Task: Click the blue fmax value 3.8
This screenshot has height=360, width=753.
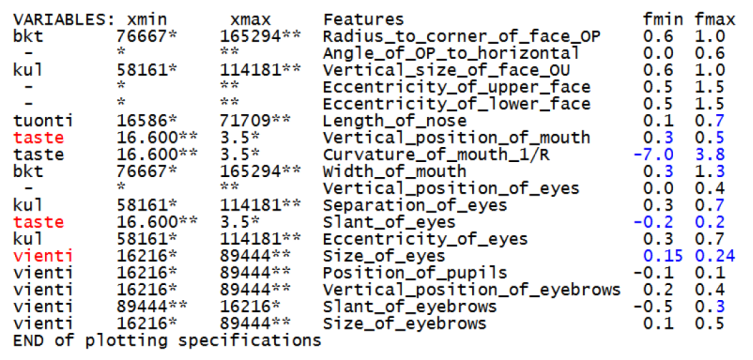Action: [x=710, y=155]
